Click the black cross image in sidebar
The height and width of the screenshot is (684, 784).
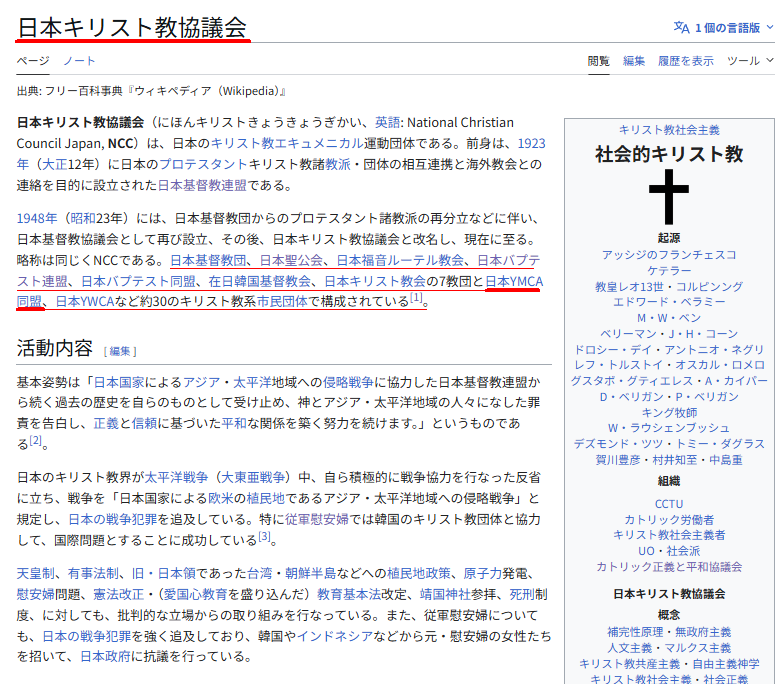[669, 196]
